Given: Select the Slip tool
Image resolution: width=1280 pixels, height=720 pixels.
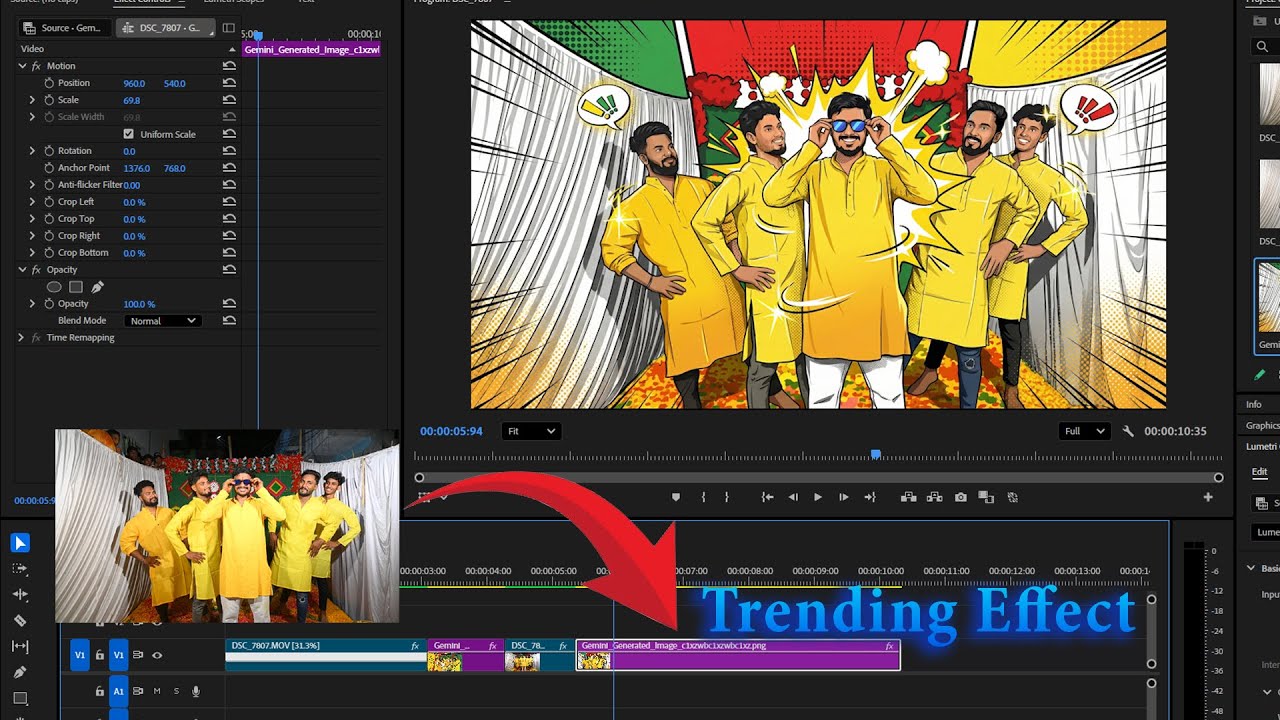Looking at the screenshot, I should [20, 646].
